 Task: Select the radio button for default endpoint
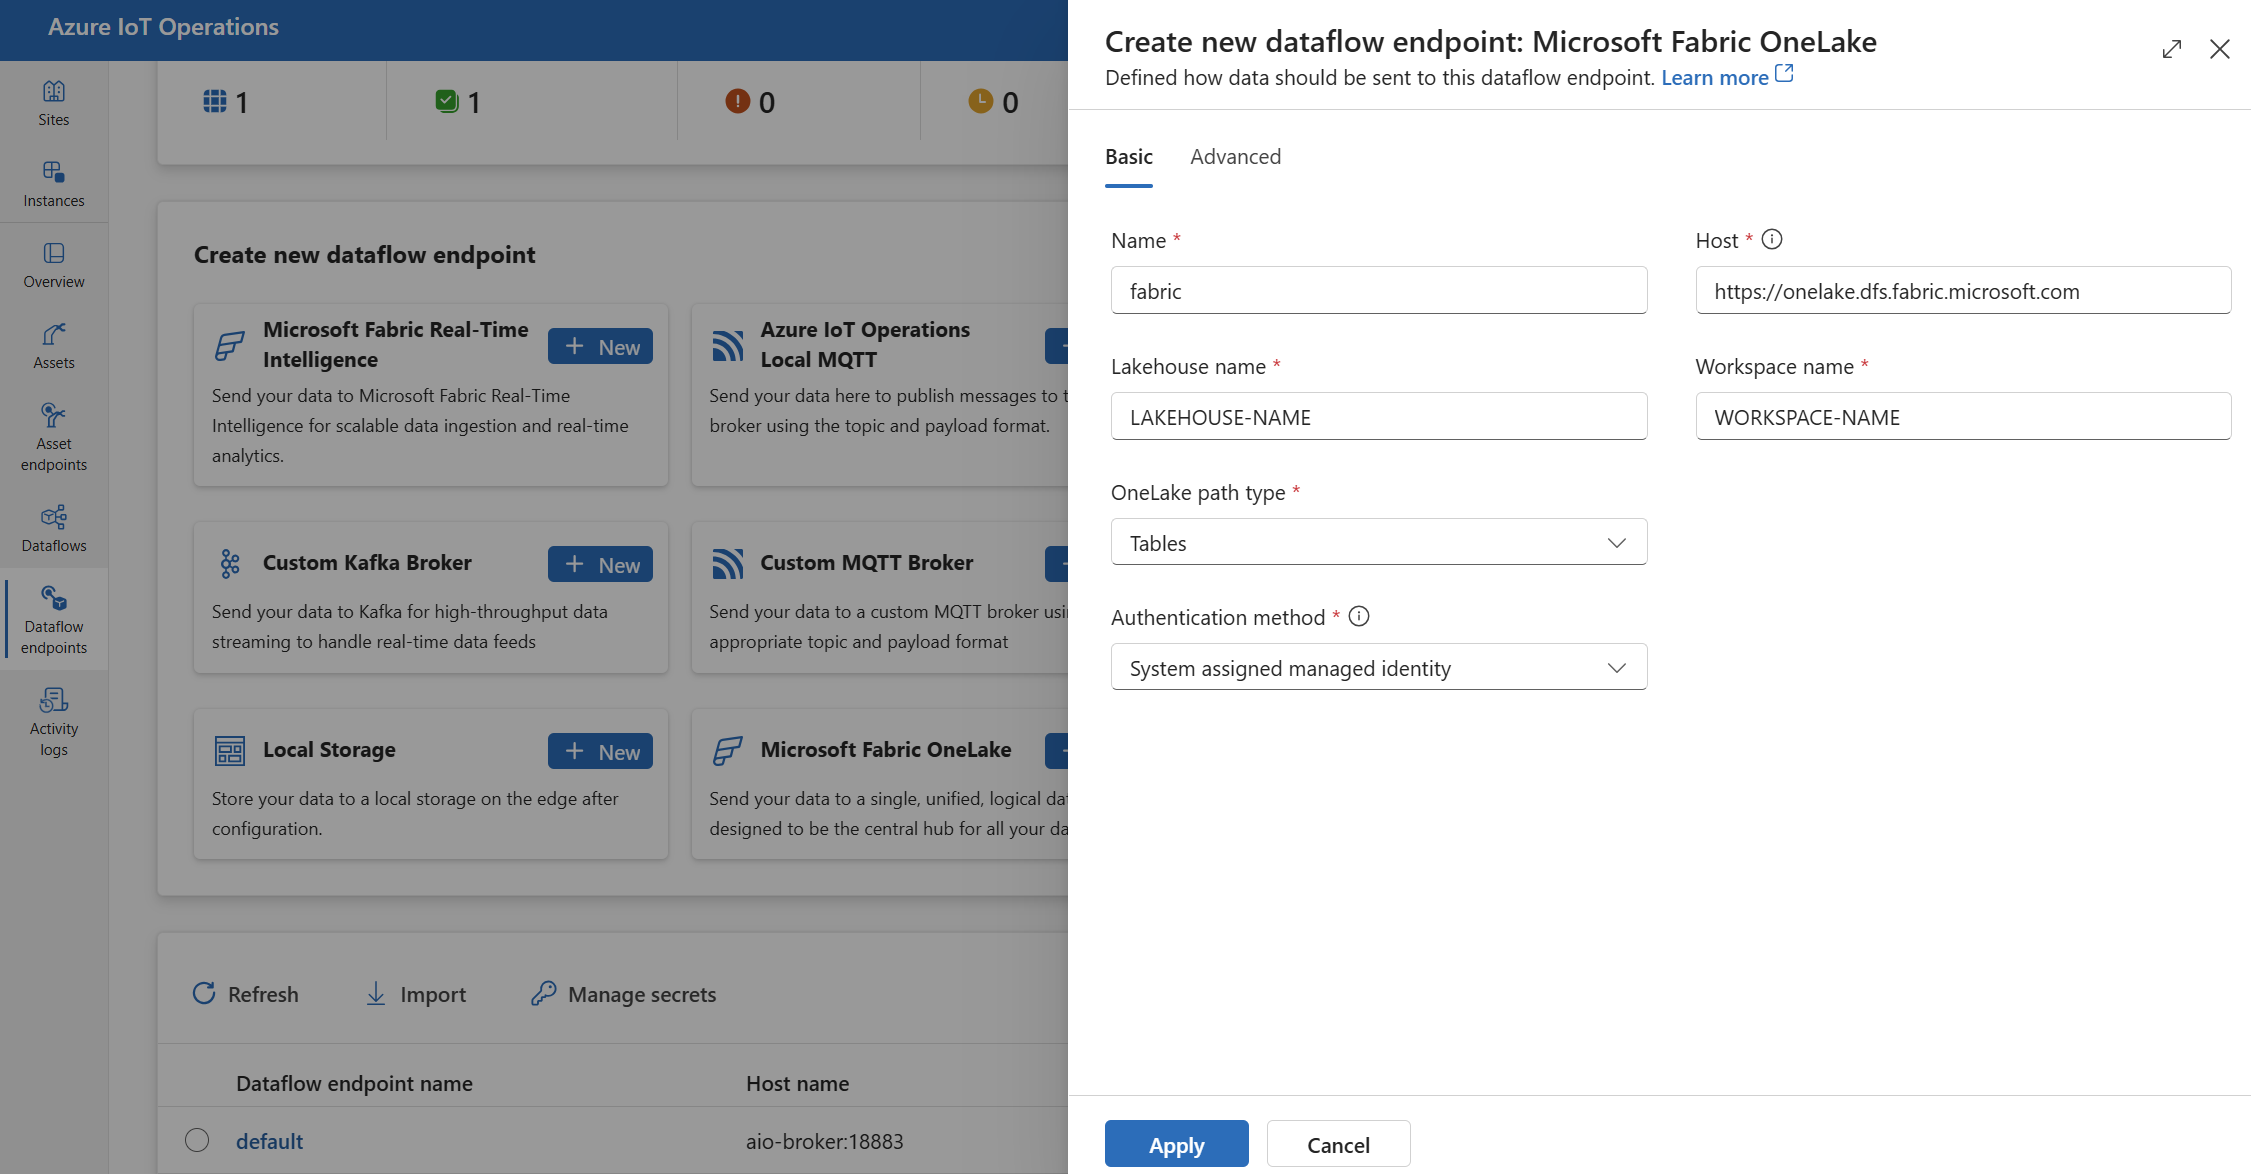pos(194,1140)
